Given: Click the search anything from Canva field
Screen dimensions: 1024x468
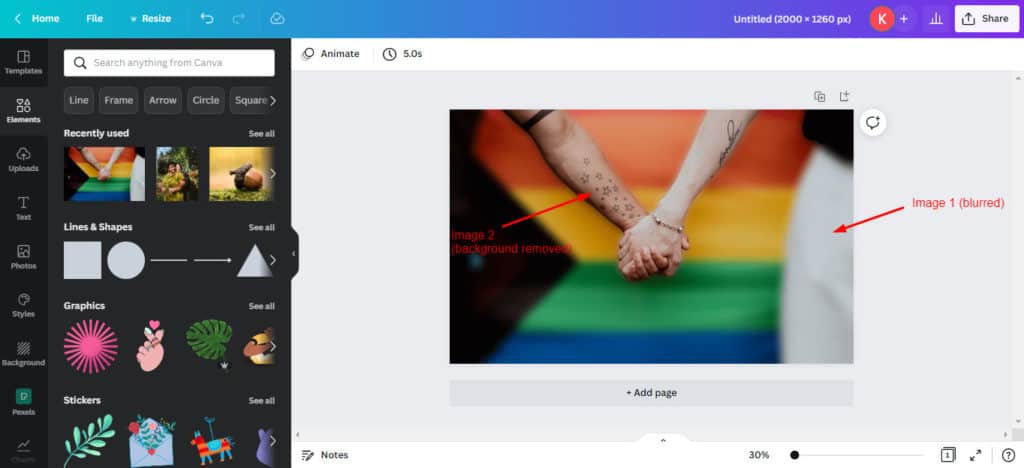Looking at the screenshot, I should click(169, 63).
